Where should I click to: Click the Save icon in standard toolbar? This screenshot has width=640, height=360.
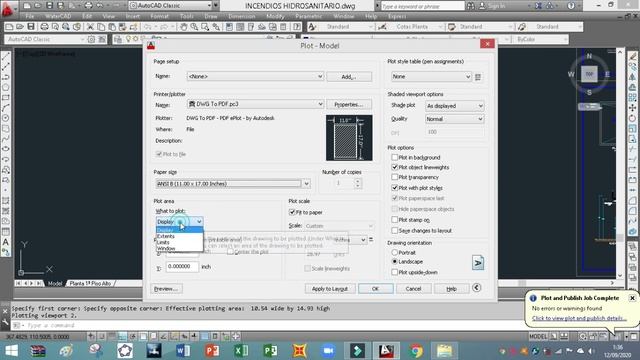31,27
